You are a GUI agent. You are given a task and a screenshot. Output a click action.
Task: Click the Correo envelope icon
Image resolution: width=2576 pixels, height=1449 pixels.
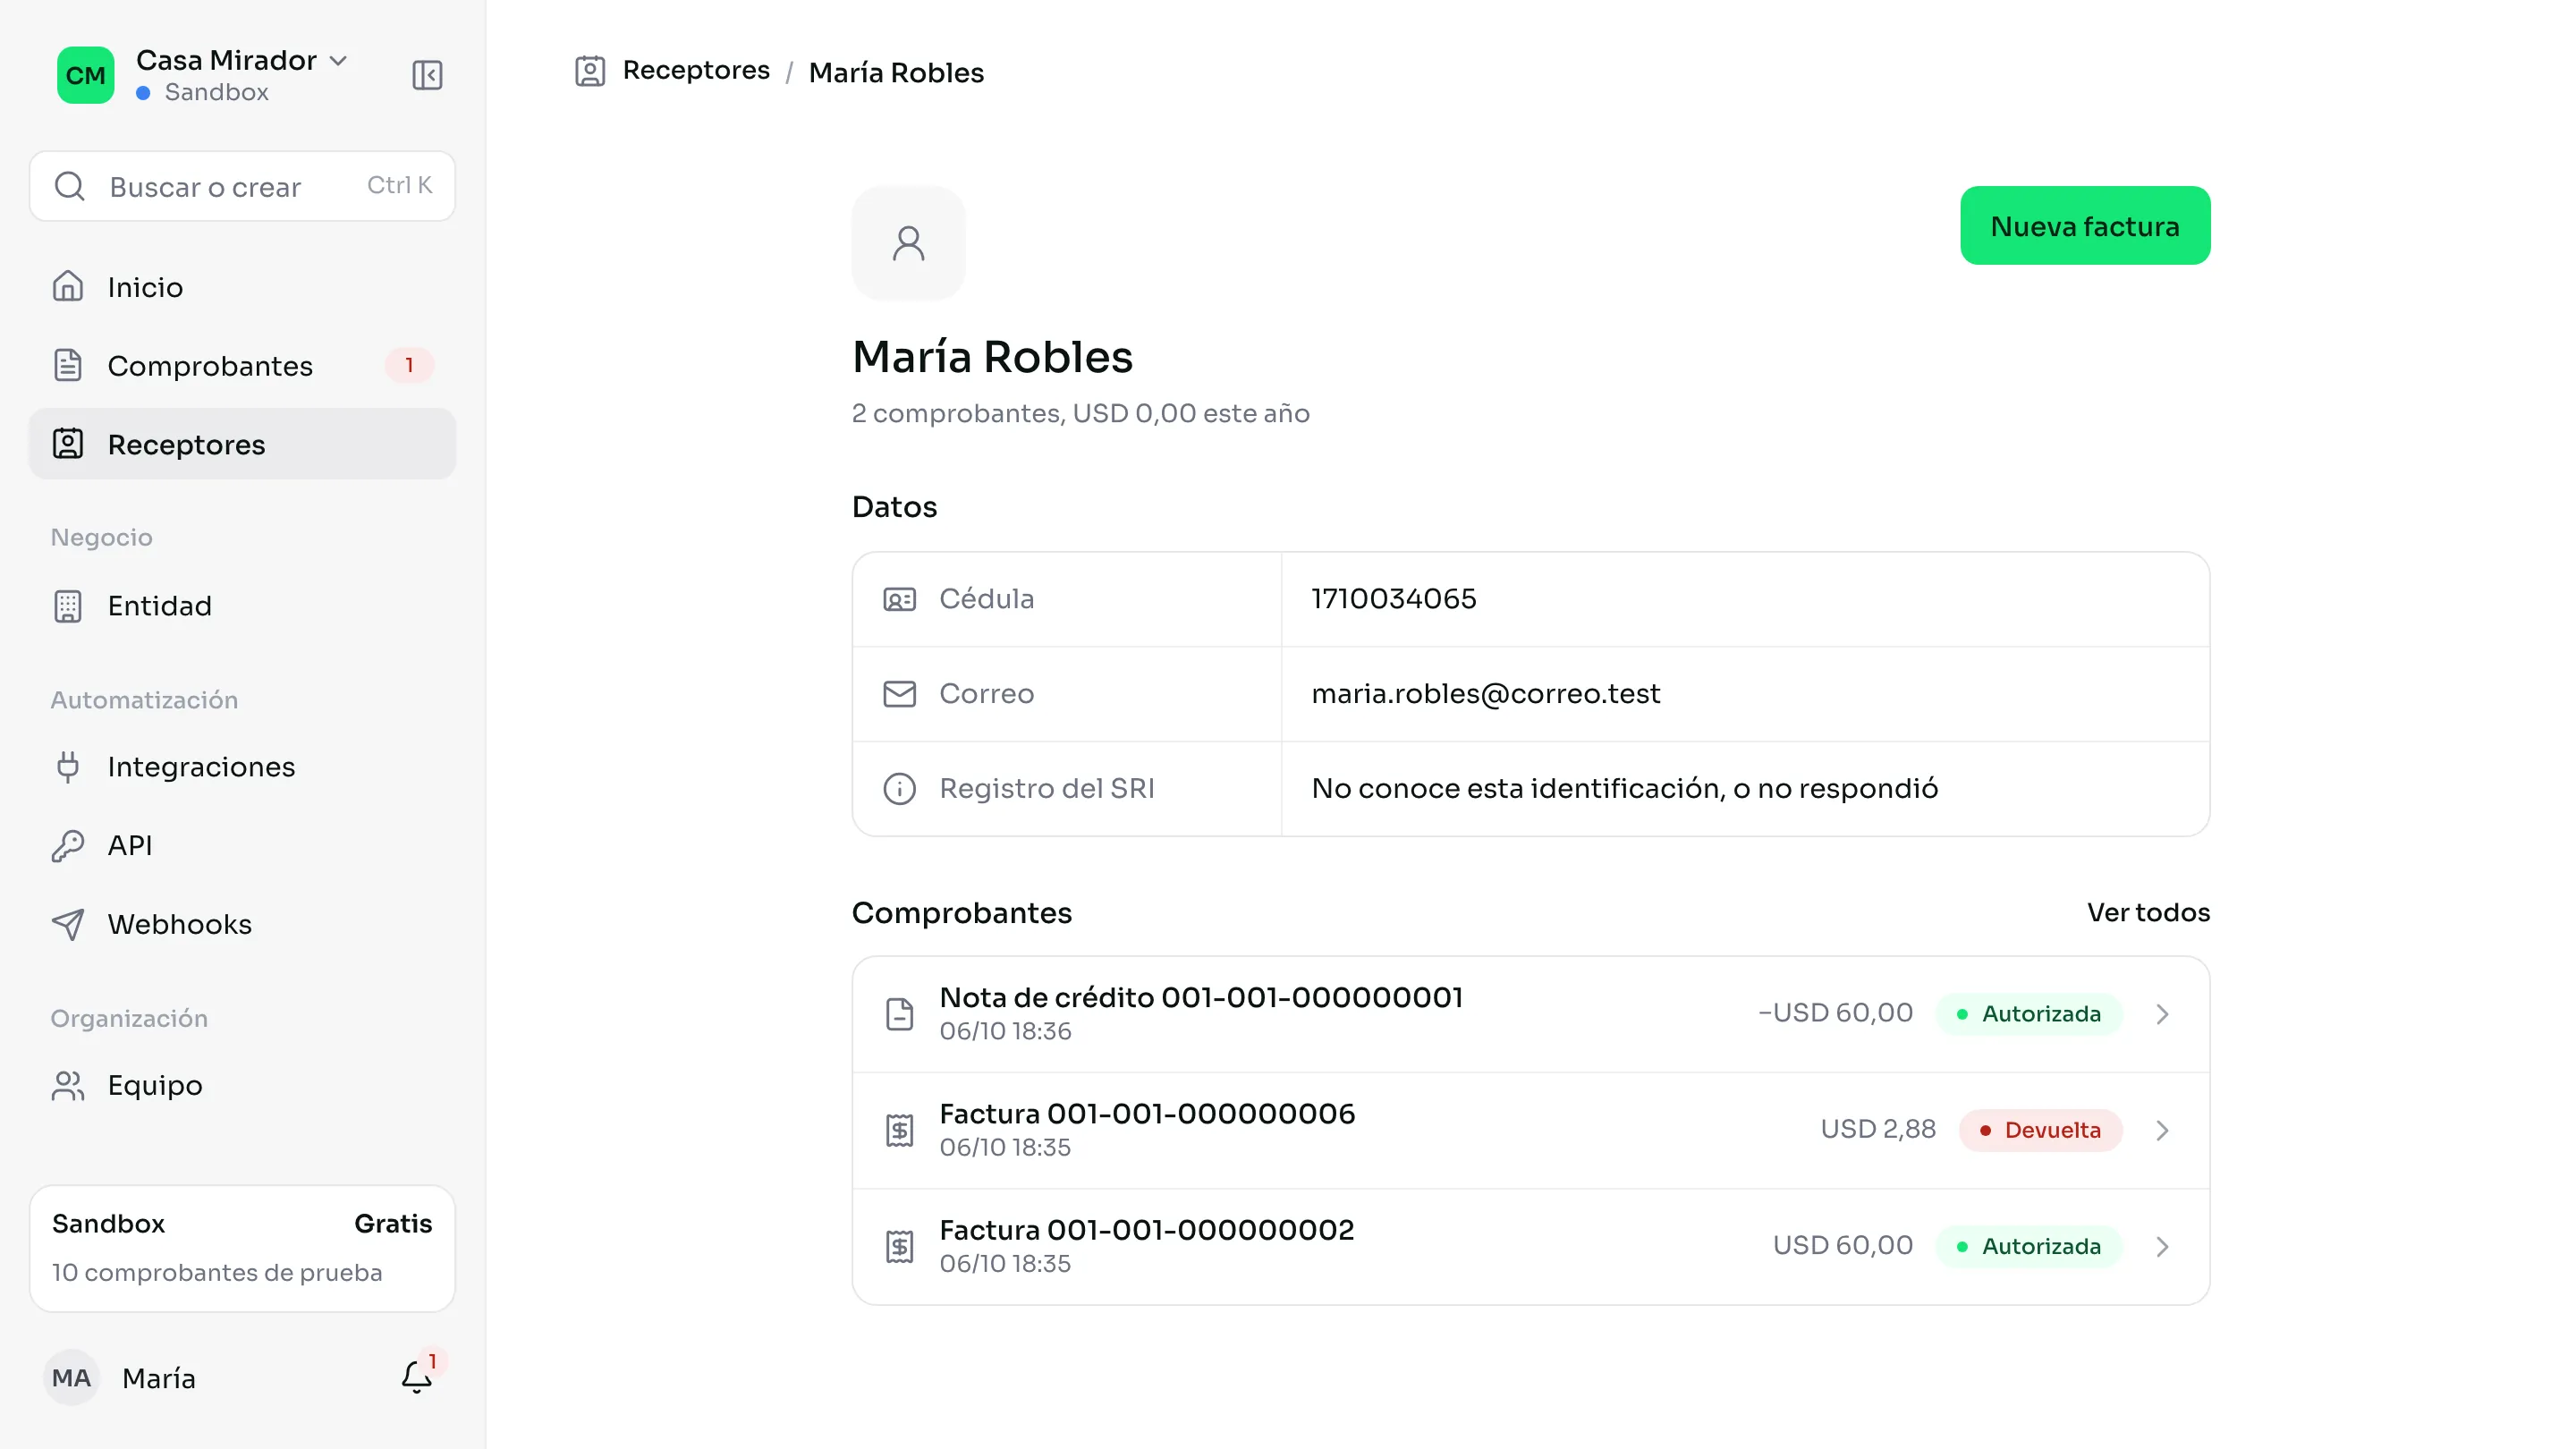(899, 694)
